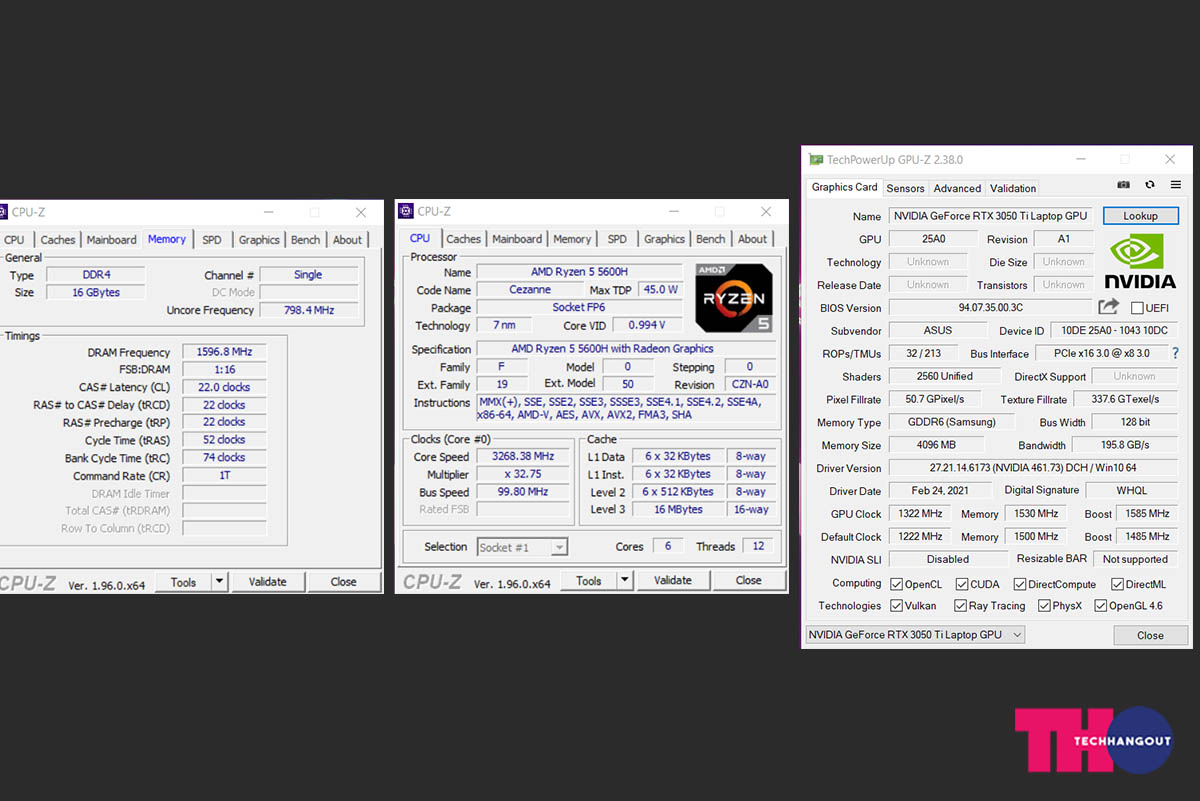Open Graphics tab in the CPU-Z processor window
1200x801 pixels.
664,239
